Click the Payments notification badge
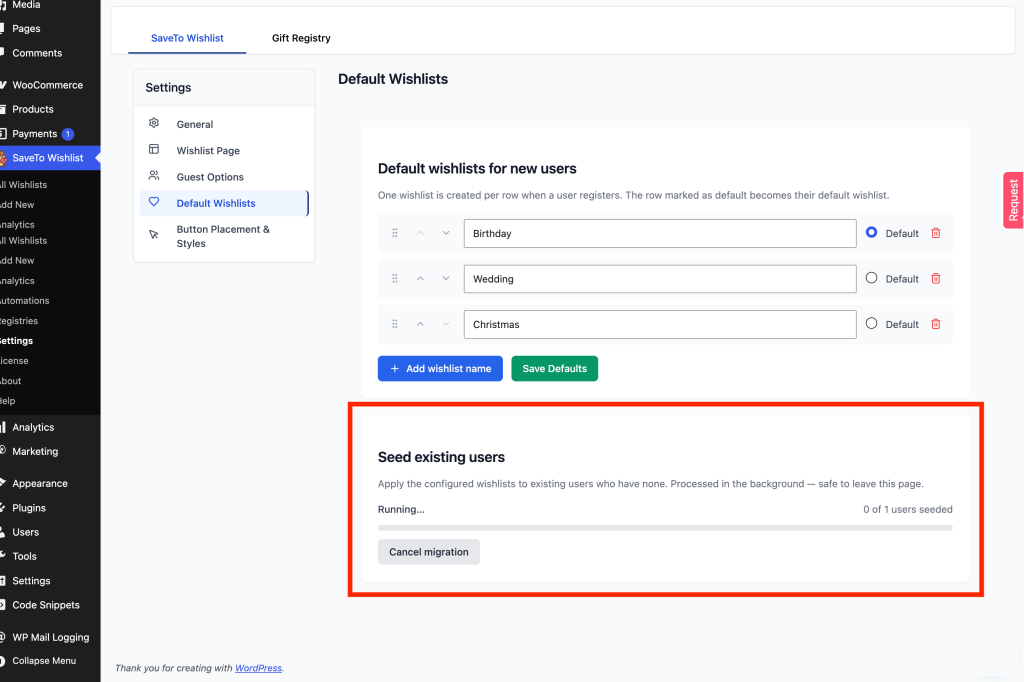The image size is (1024, 682). pyautogui.click(x=67, y=134)
